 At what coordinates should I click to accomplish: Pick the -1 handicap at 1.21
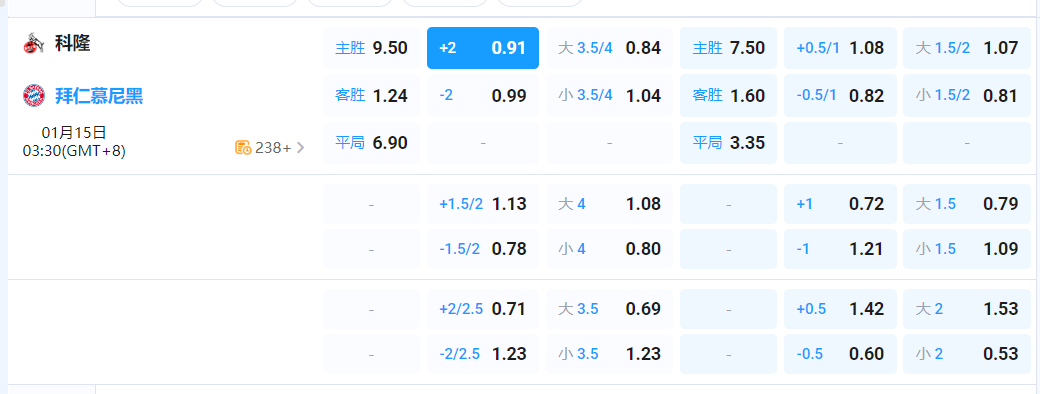coord(840,249)
